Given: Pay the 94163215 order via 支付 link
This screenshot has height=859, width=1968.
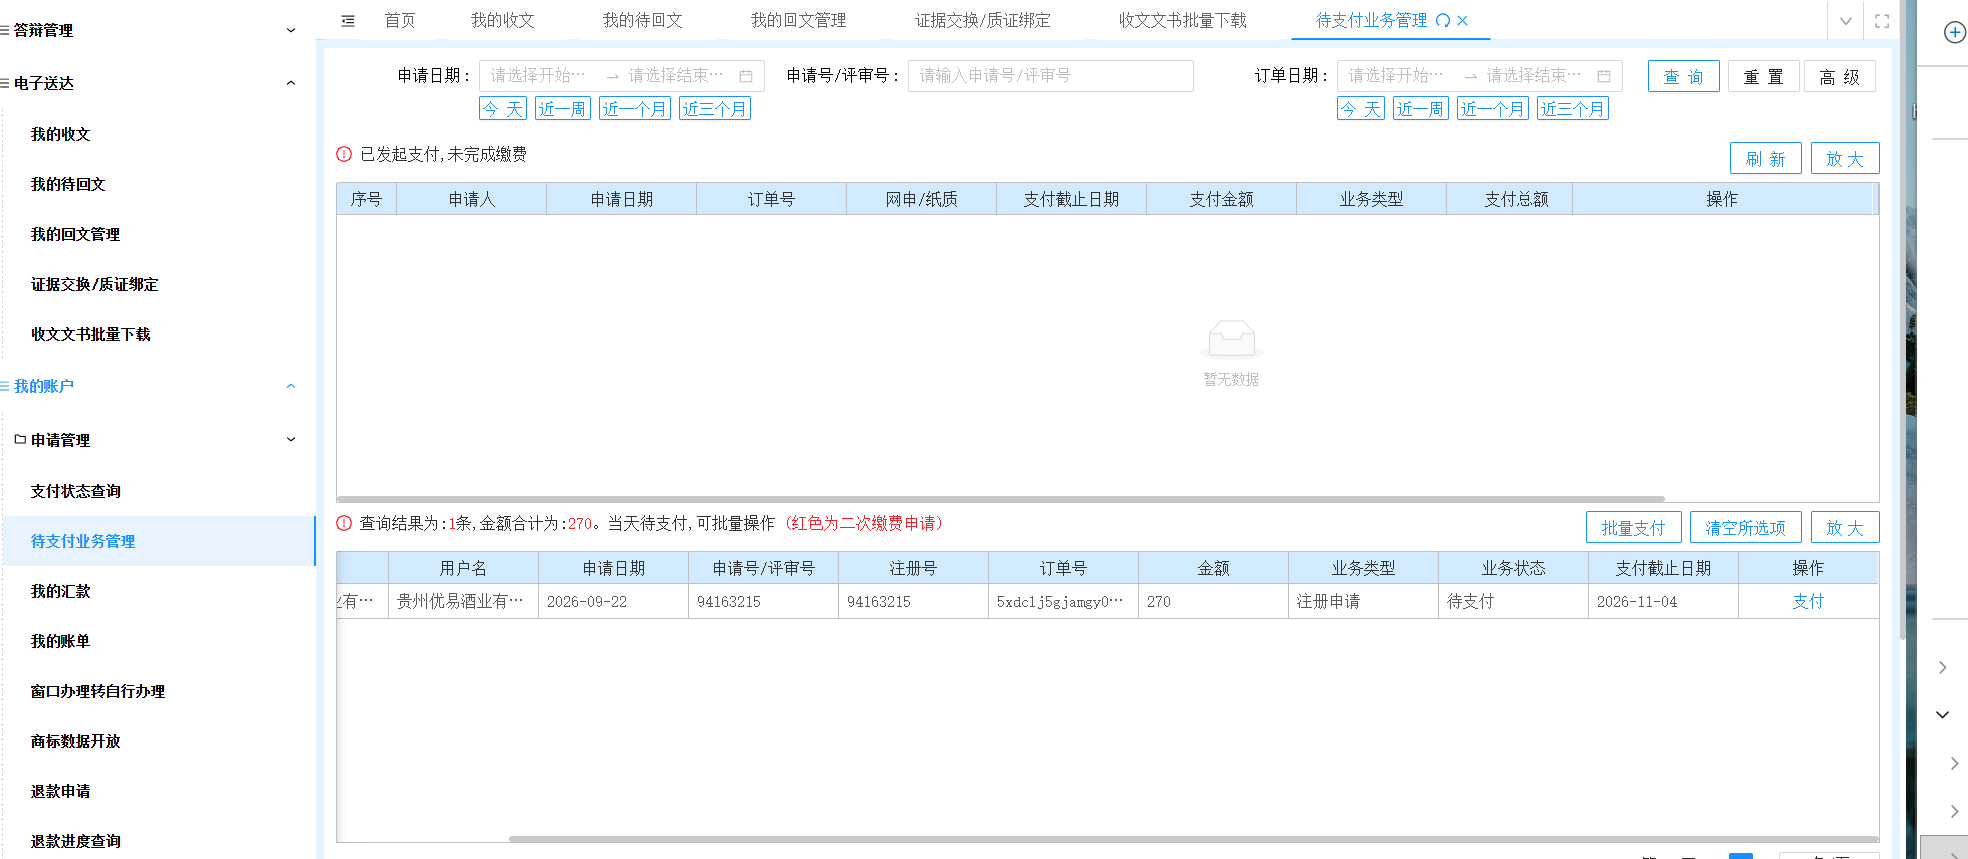Looking at the screenshot, I should 1808,602.
